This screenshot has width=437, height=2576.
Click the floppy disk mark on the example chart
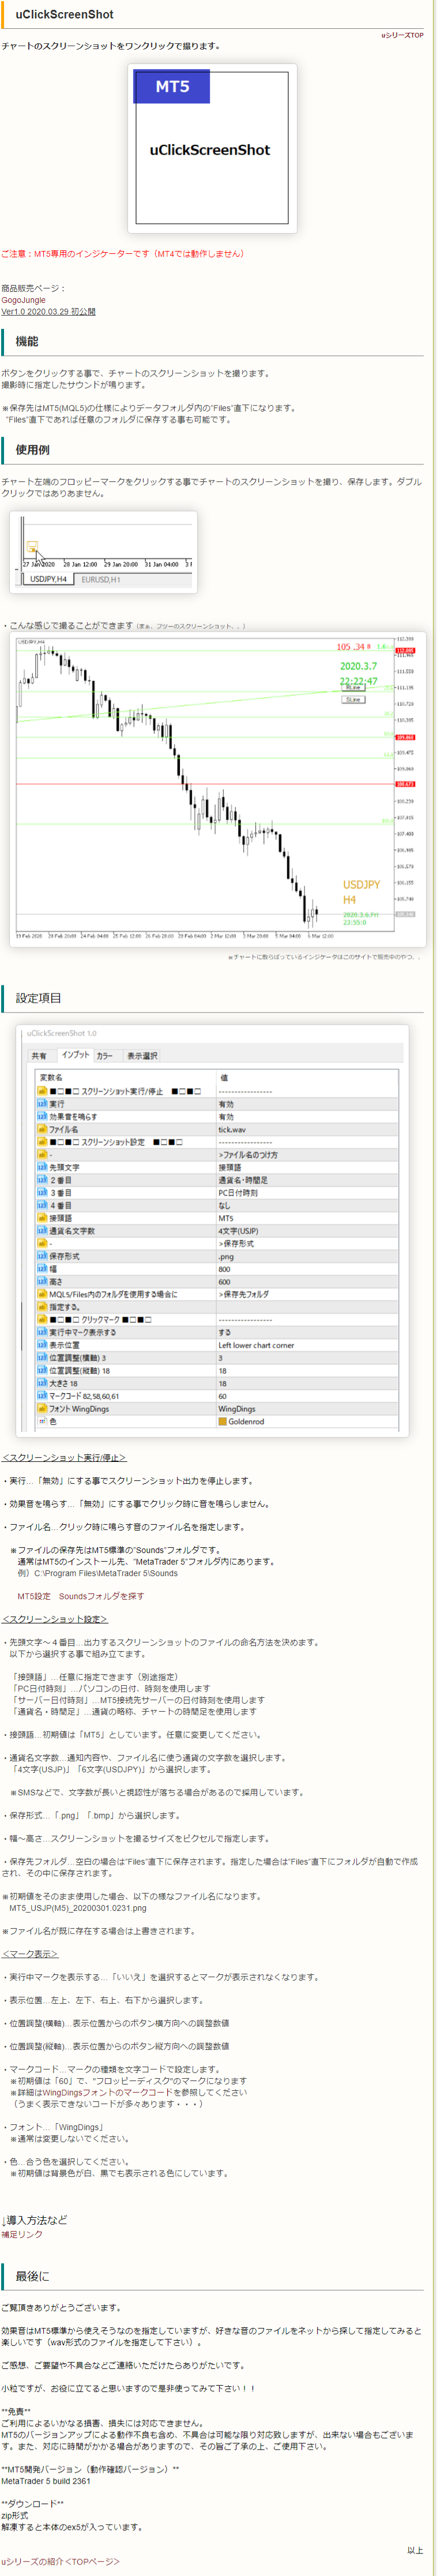pos(32,546)
